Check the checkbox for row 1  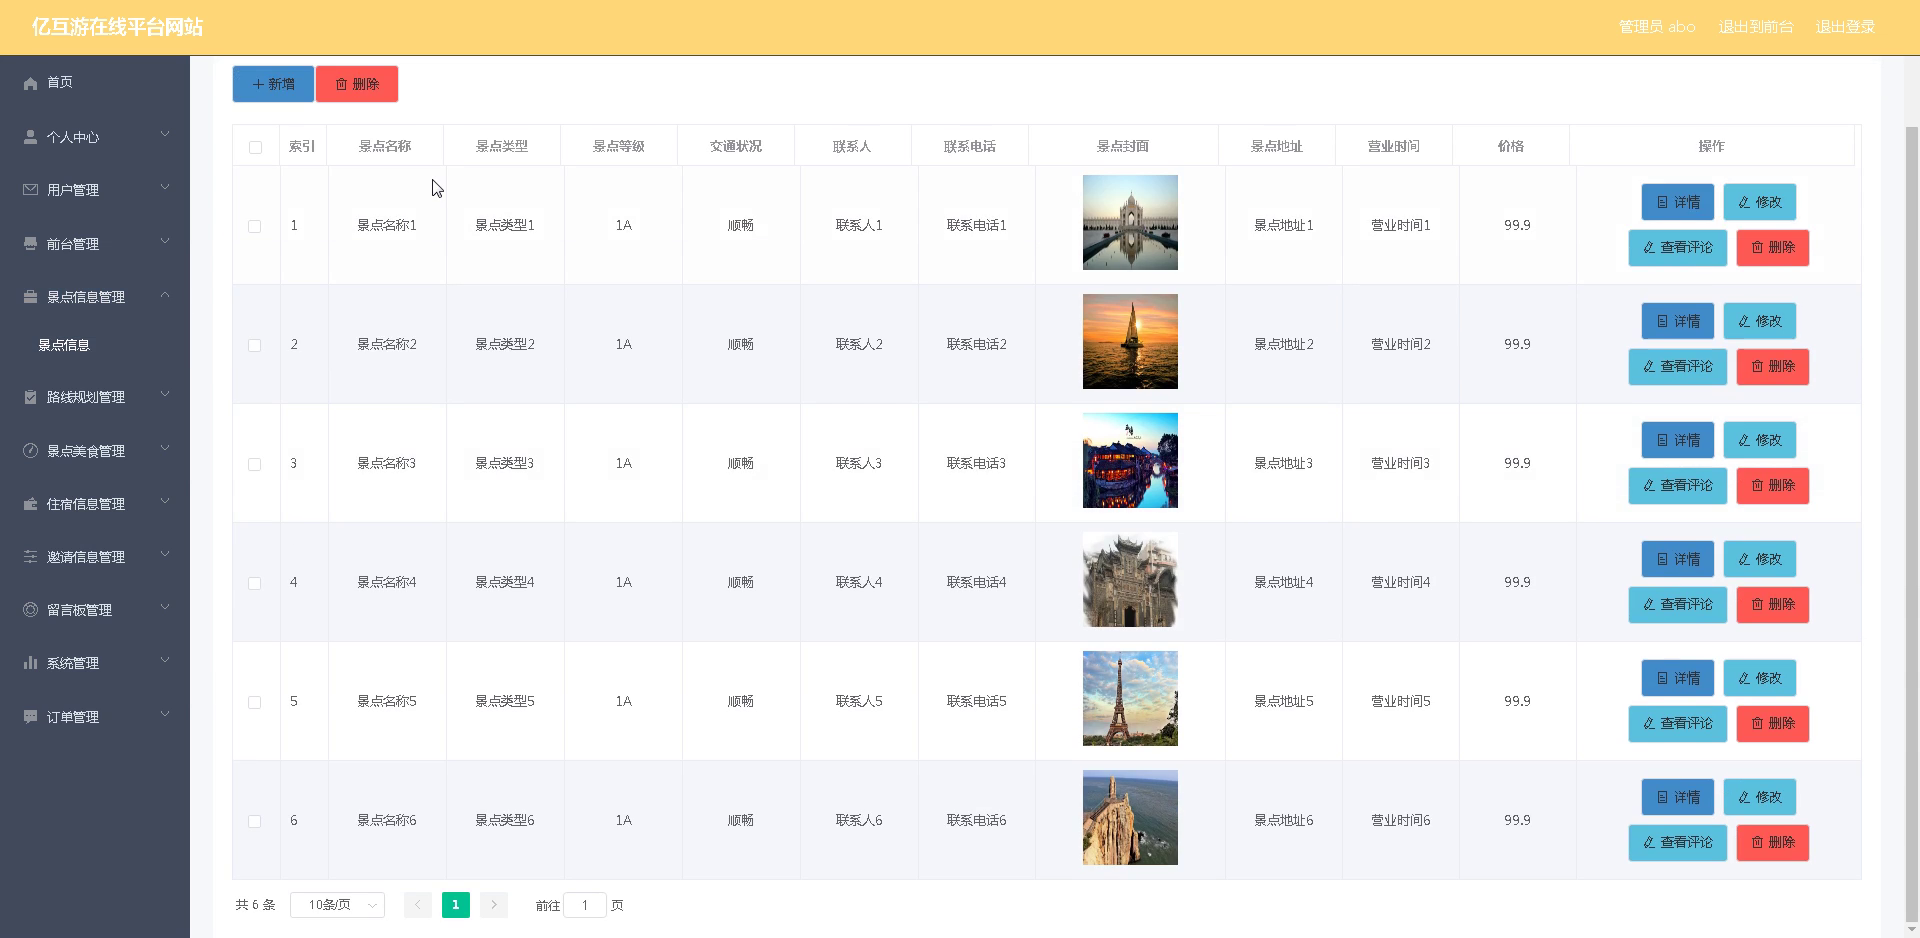255,226
